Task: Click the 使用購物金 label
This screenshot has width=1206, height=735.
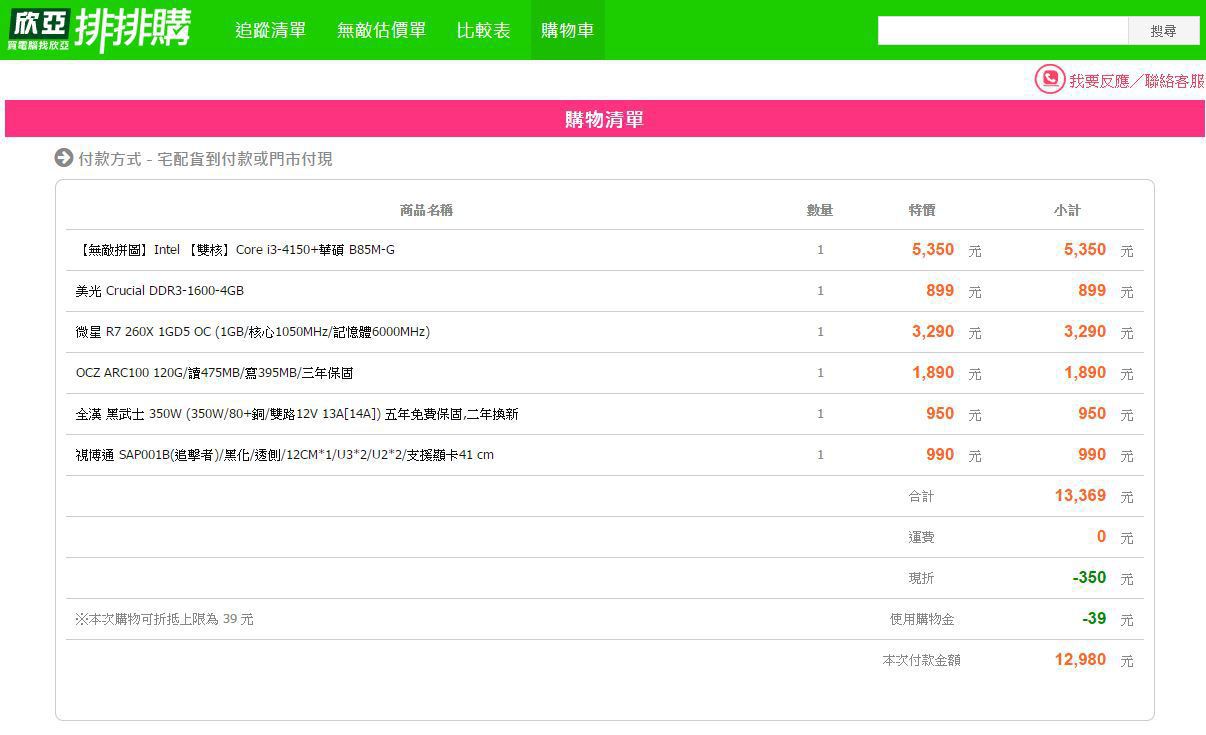Action: pyautogui.click(x=922, y=619)
